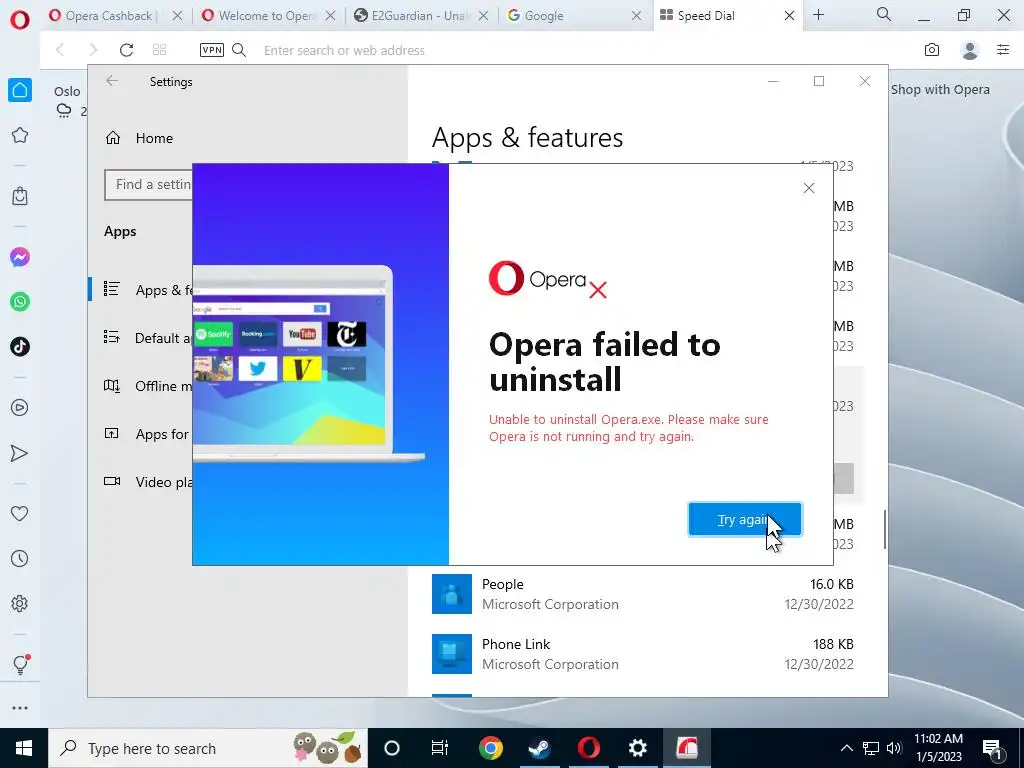The image size is (1024, 768).
Task: Open a new tab with plus button
Action: click(818, 15)
